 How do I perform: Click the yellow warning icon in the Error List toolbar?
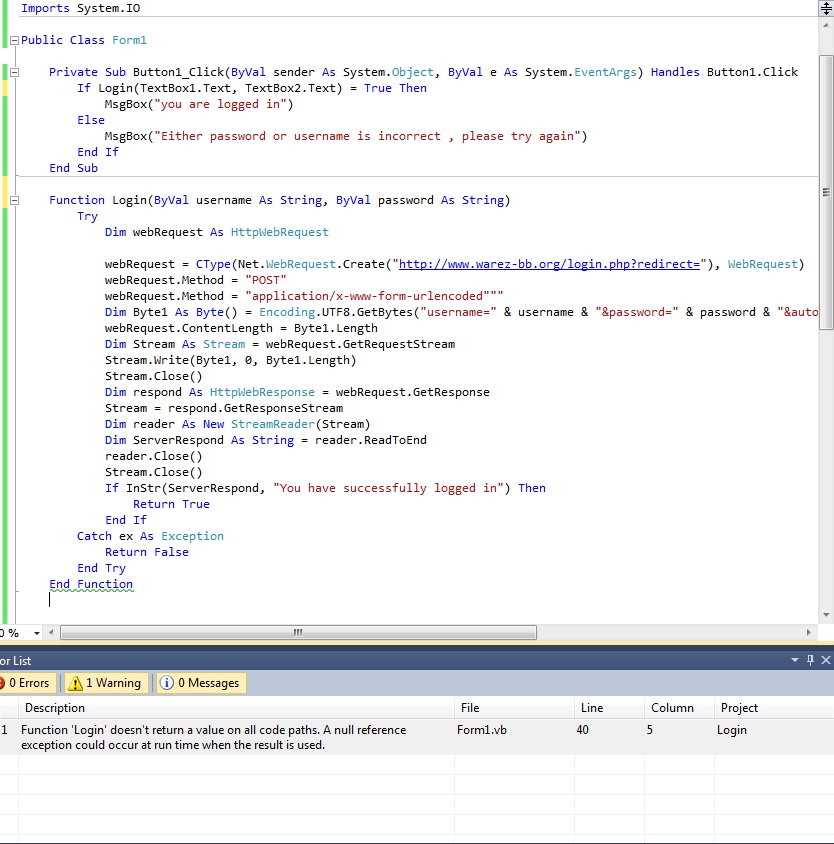[73, 683]
